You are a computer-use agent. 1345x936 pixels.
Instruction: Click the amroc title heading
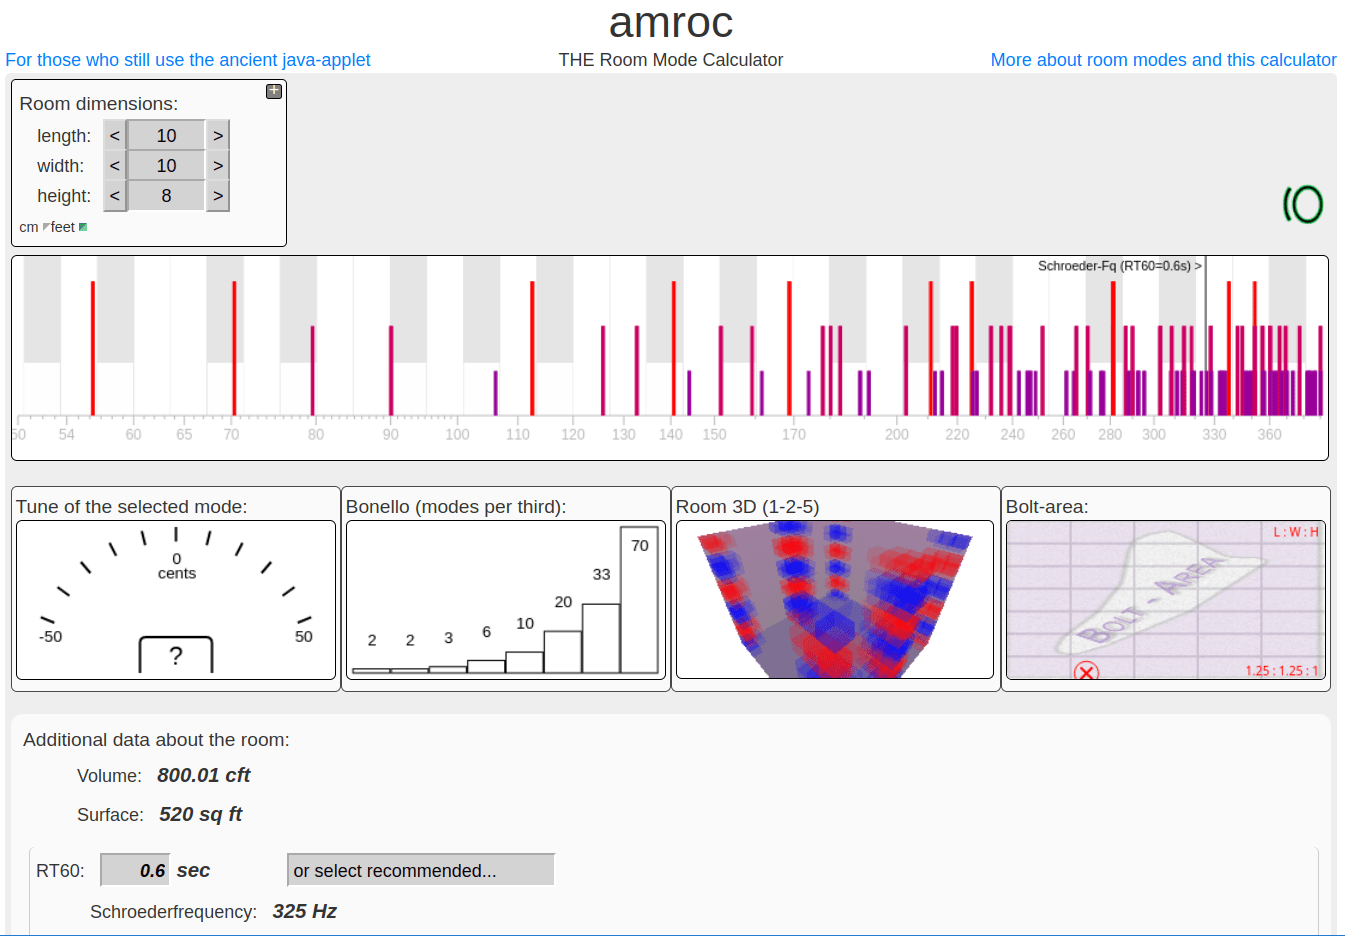671,22
